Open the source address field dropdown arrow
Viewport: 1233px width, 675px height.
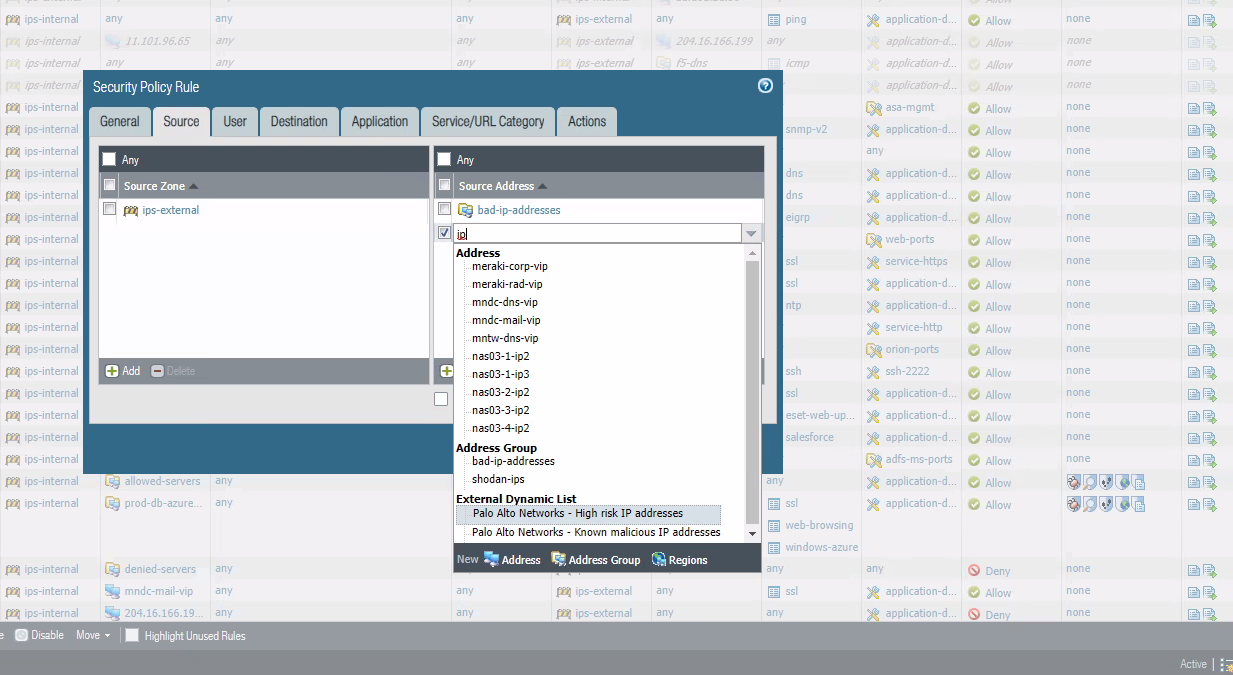(x=751, y=232)
